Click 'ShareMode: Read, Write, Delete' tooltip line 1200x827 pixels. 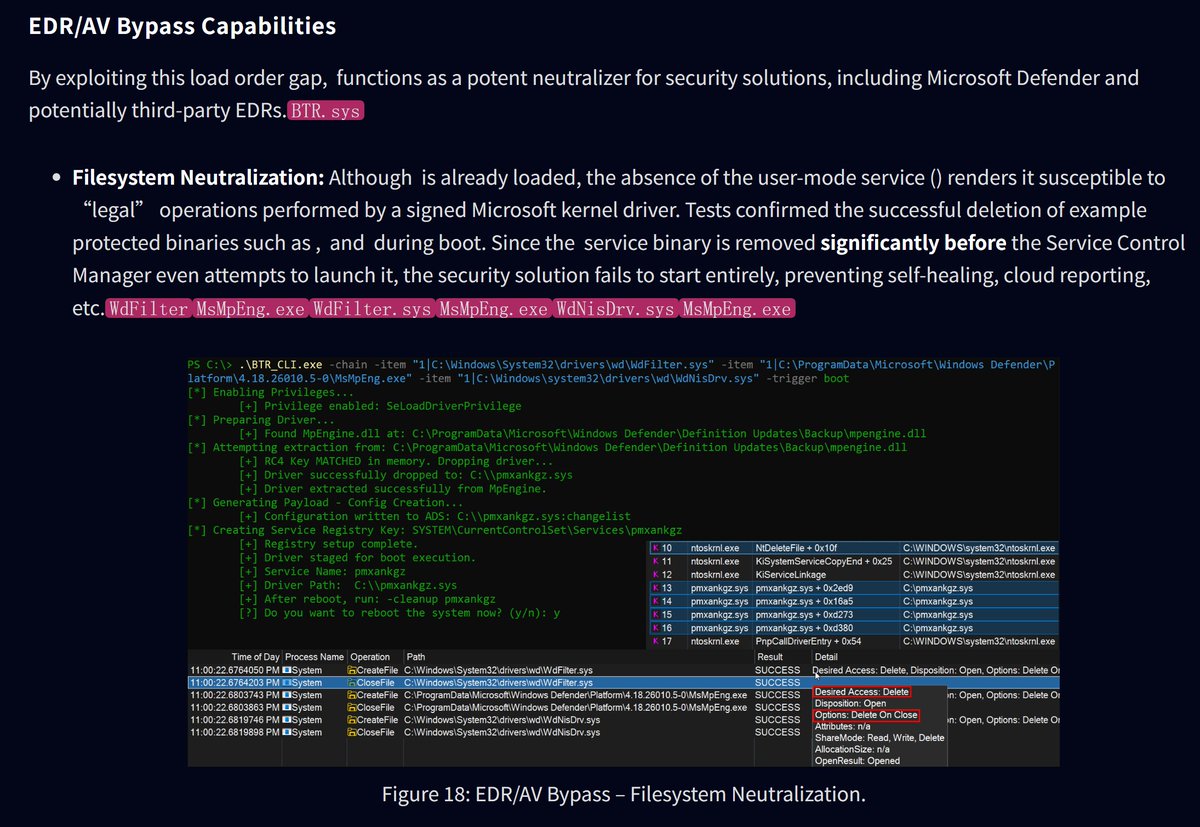[x=879, y=738]
